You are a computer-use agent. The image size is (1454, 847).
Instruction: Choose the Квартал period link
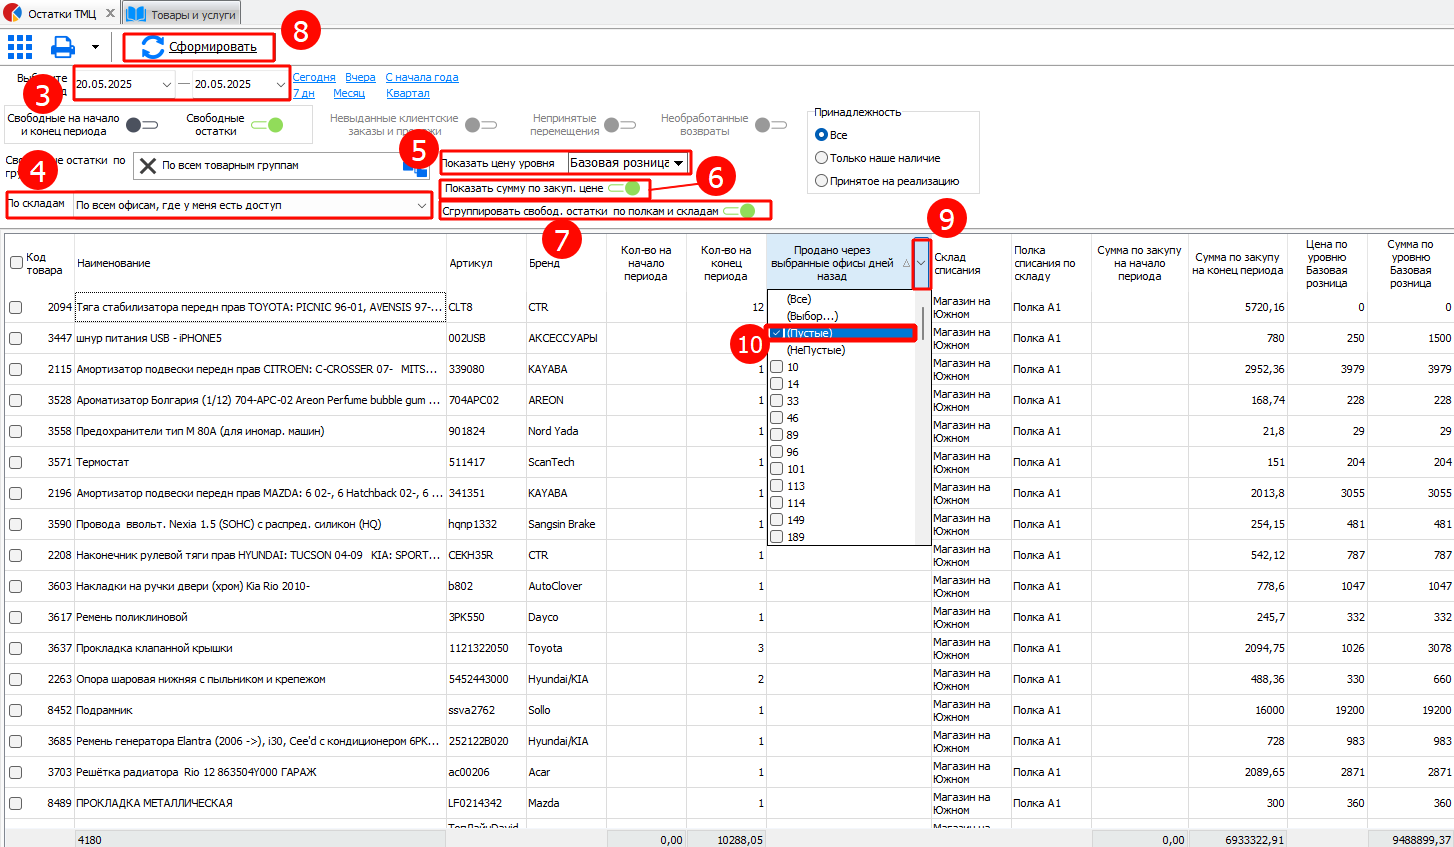(408, 93)
